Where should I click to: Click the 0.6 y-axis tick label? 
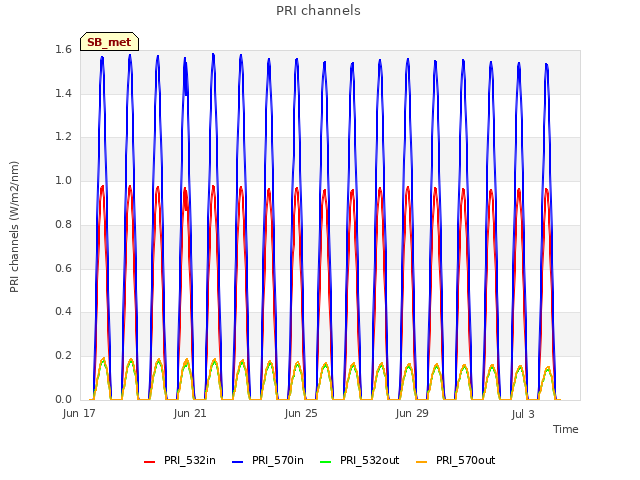tap(63, 268)
